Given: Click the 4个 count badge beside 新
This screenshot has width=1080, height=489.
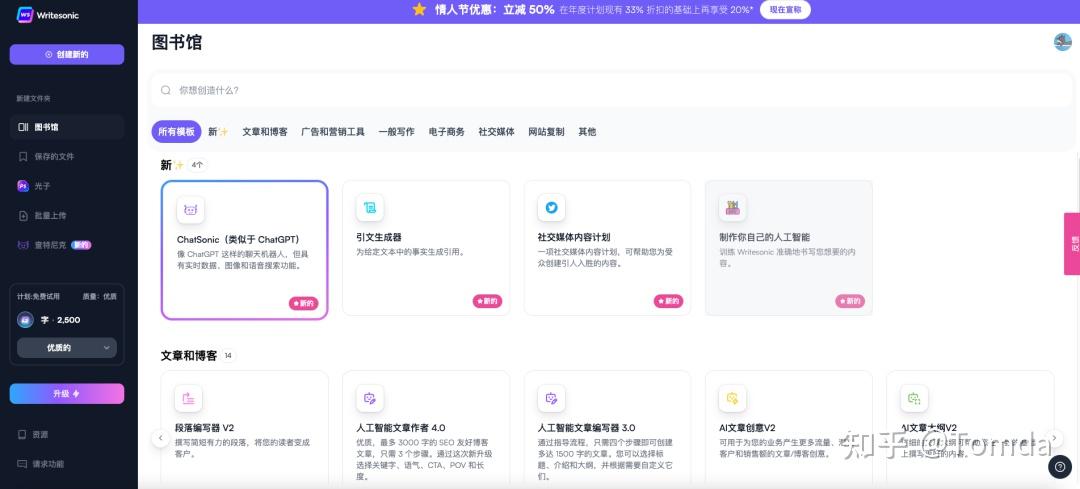Looking at the screenshot, I should [198, 165].
